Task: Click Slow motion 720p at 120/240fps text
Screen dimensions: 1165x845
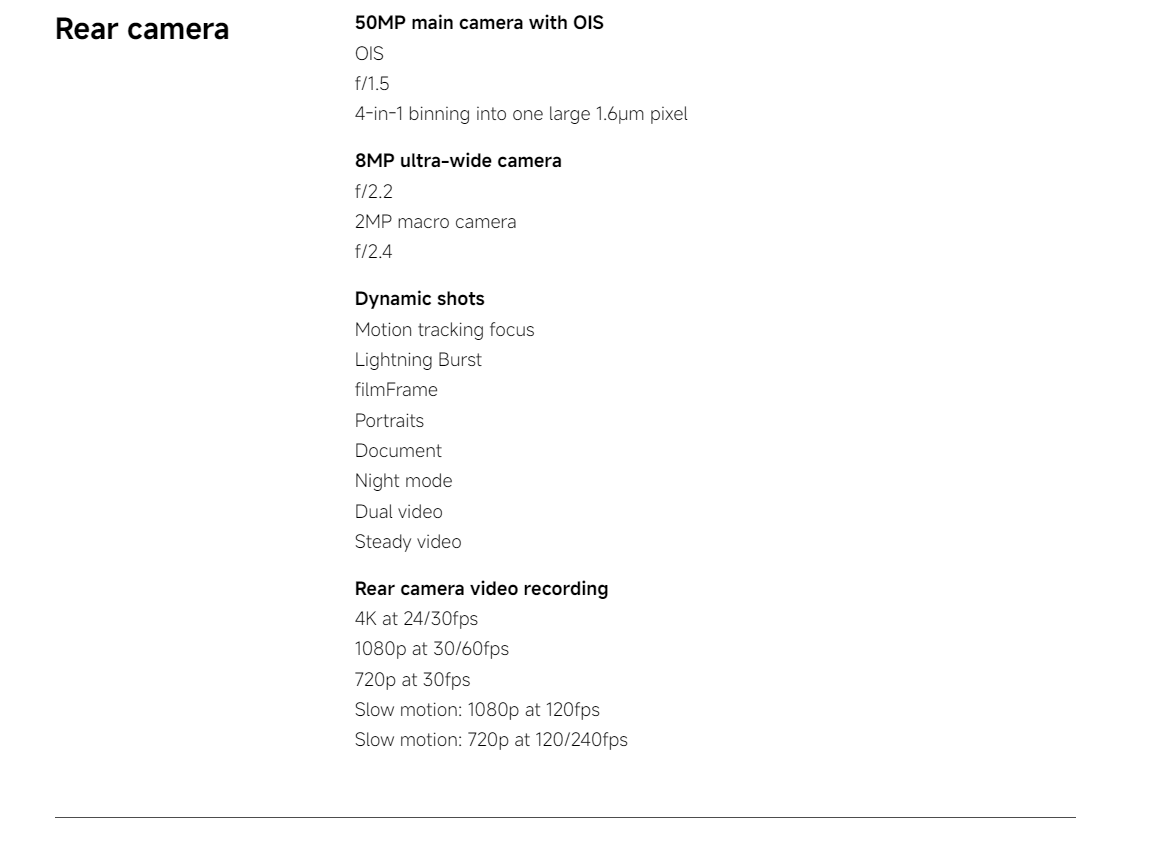Action: pos(491,740)
